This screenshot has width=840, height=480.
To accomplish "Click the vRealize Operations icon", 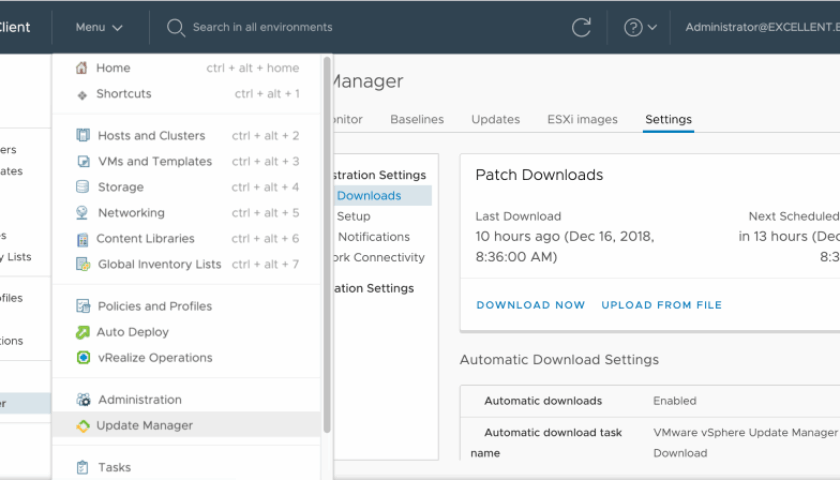I will point(83,357).
